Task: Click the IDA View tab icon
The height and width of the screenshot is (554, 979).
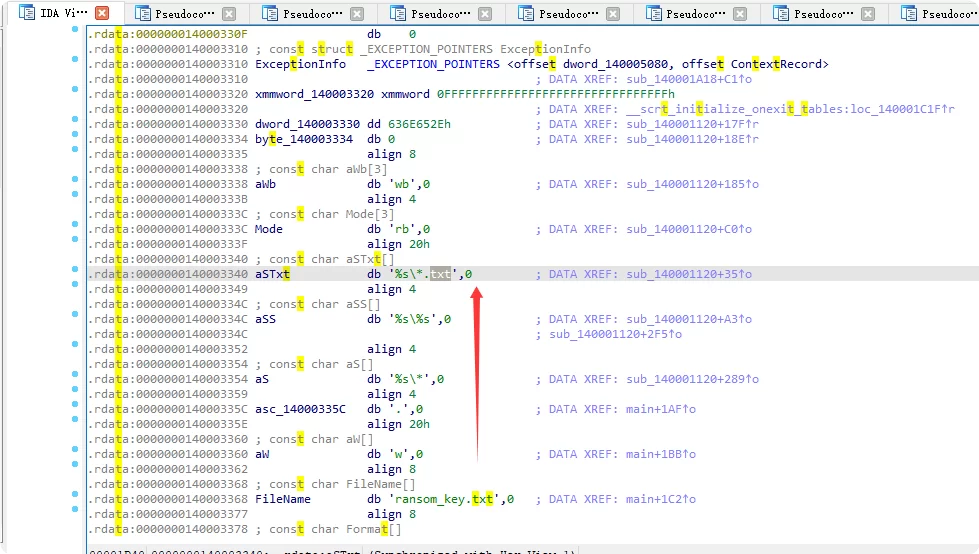Action: [18, 14]
